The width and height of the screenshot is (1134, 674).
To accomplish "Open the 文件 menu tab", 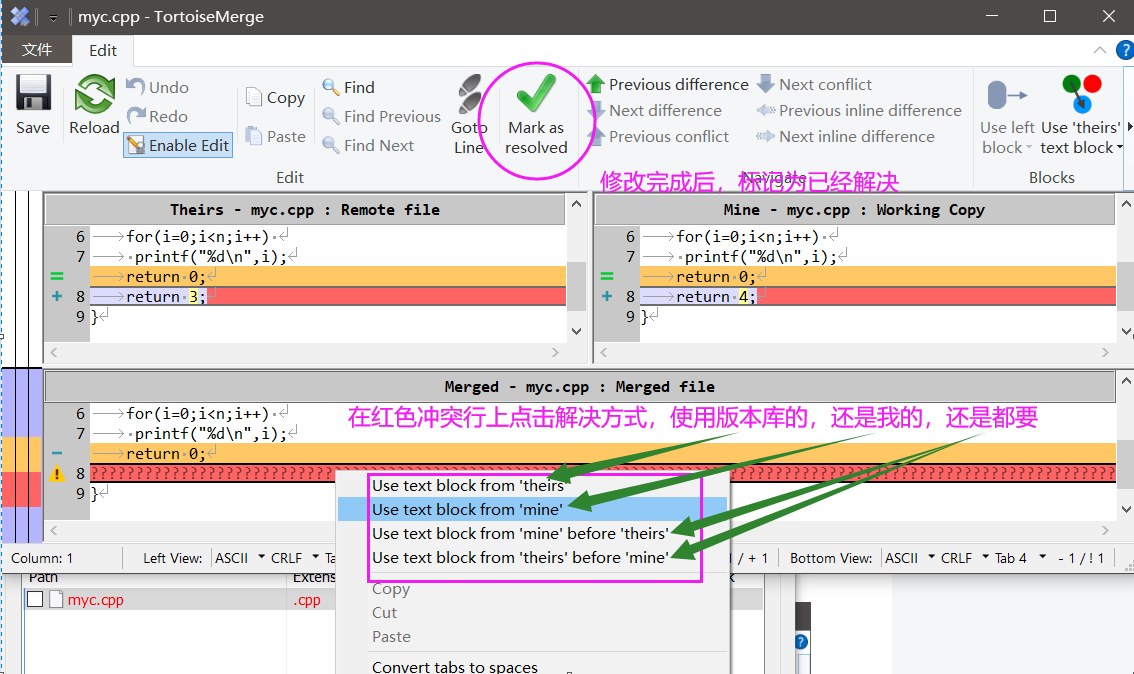I will pyautogui.click(x=37, y=50).
